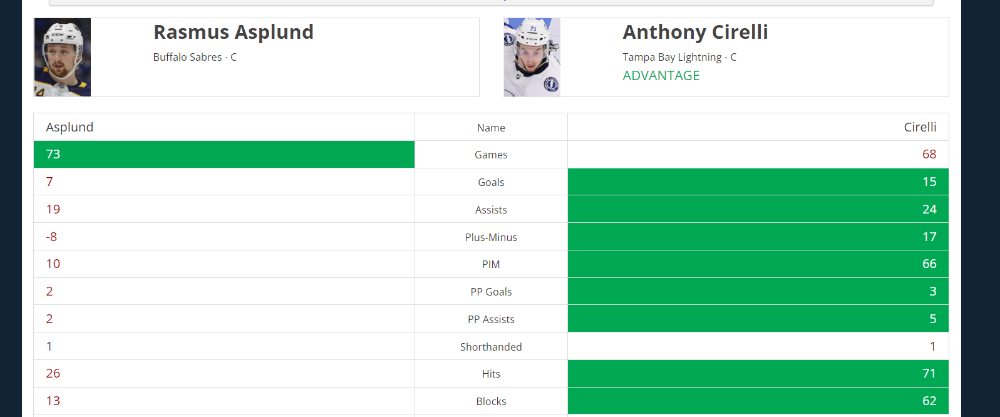This screenshot has height=417, width=1000.
Task: Click Rasmus Asplund's player photo
Action: click(62, 57)
